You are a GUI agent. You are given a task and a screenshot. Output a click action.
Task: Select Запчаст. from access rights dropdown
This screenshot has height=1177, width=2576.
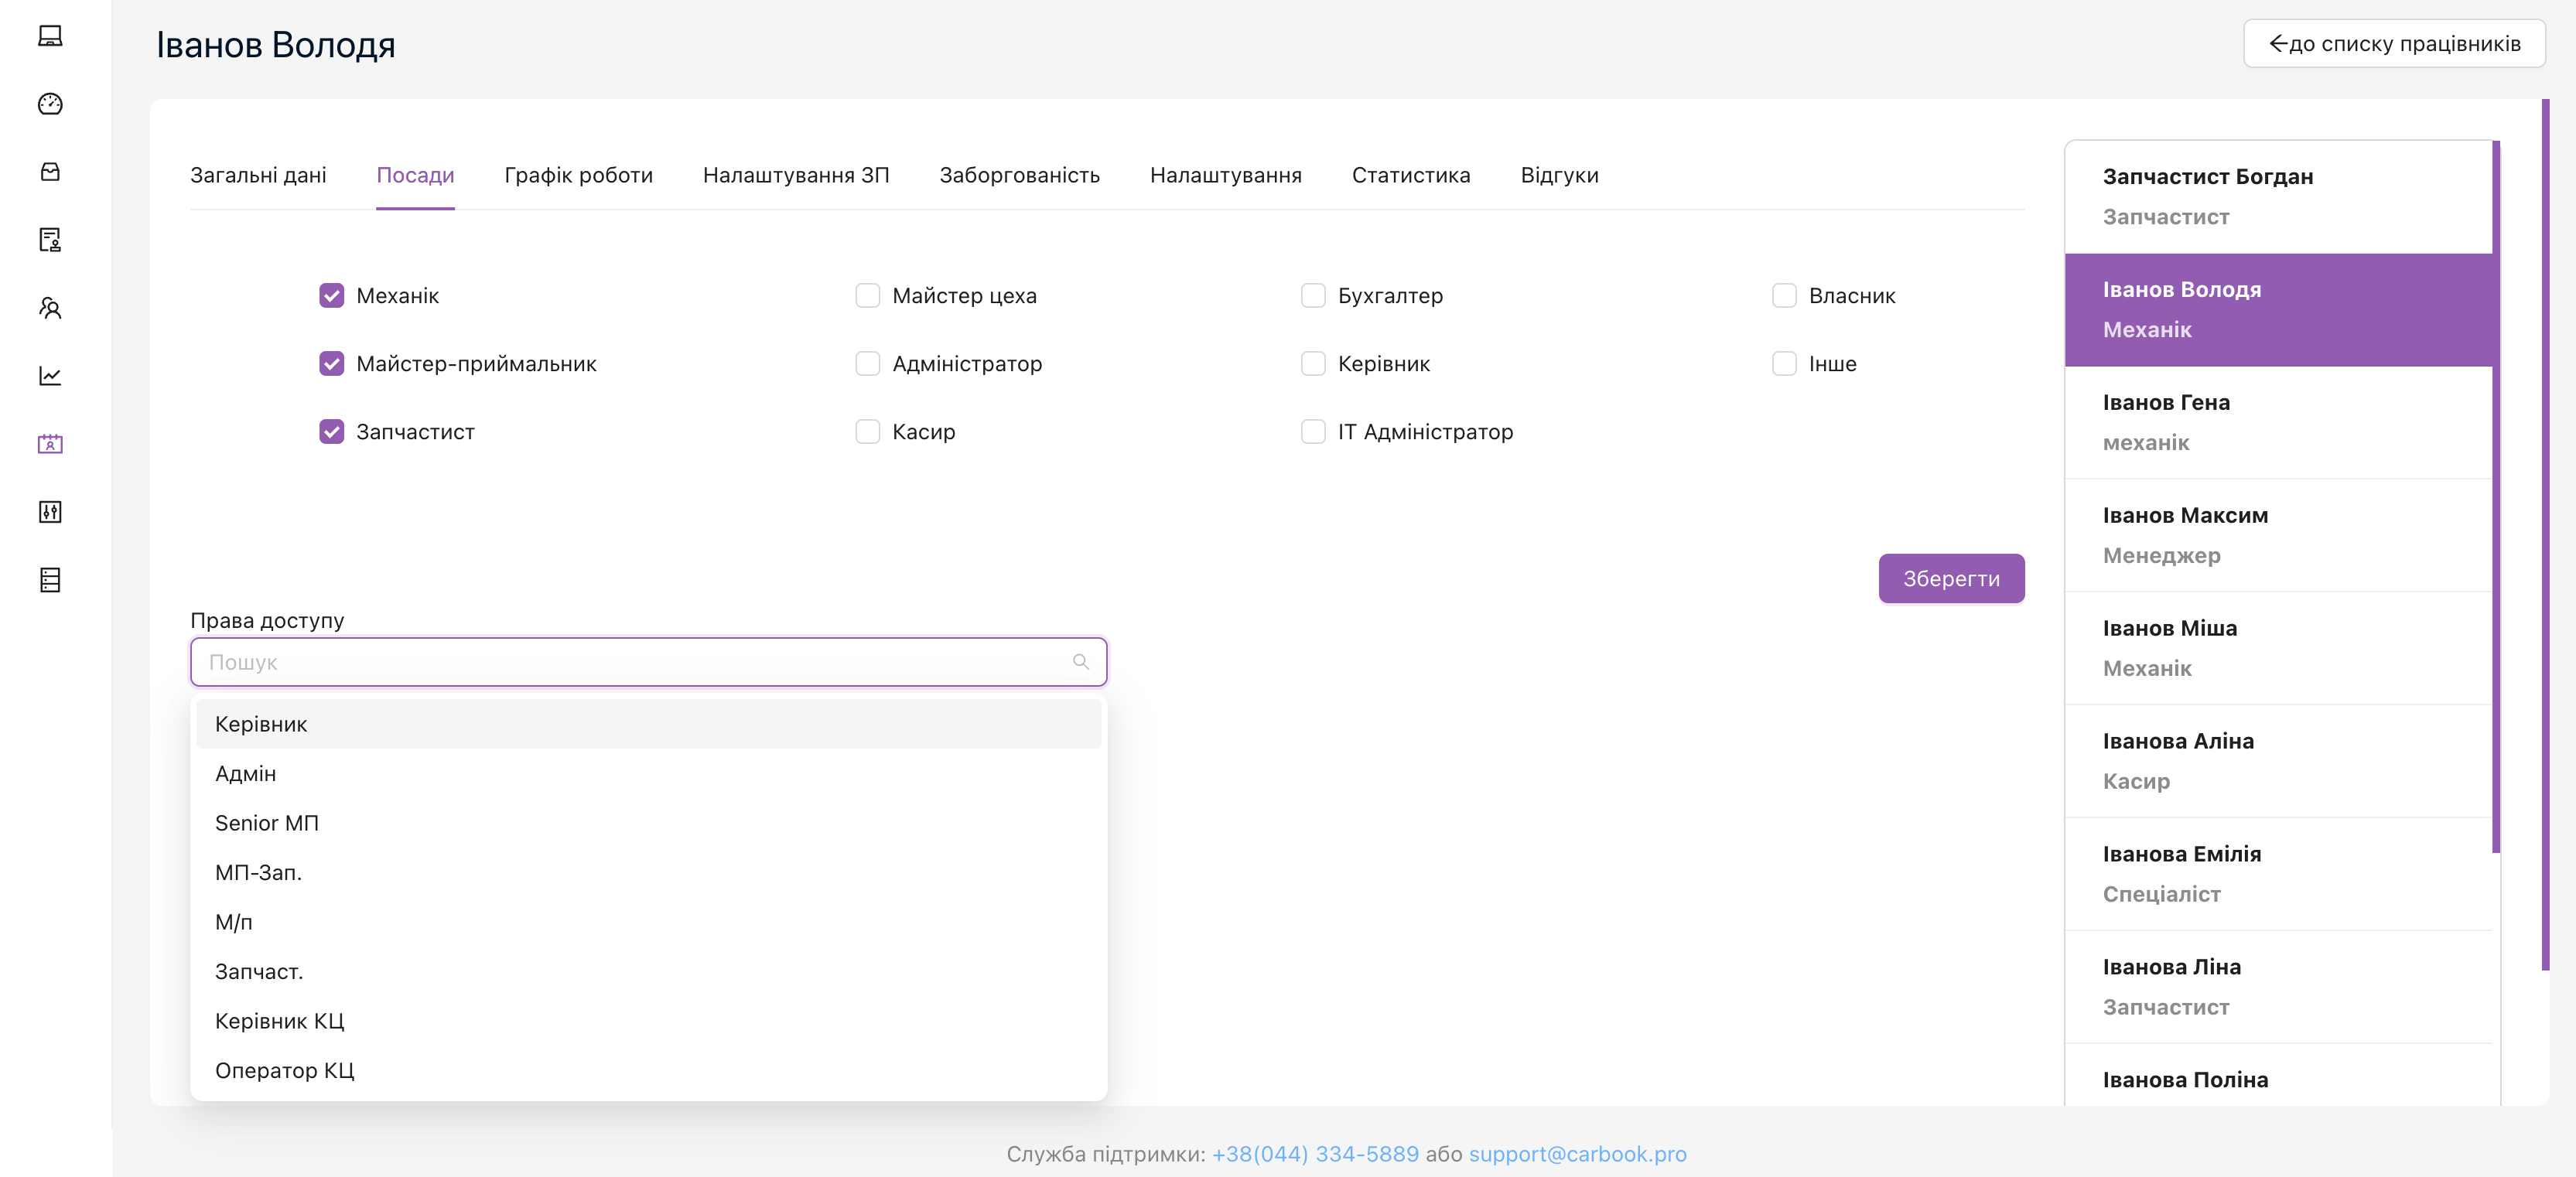(258, 971)
